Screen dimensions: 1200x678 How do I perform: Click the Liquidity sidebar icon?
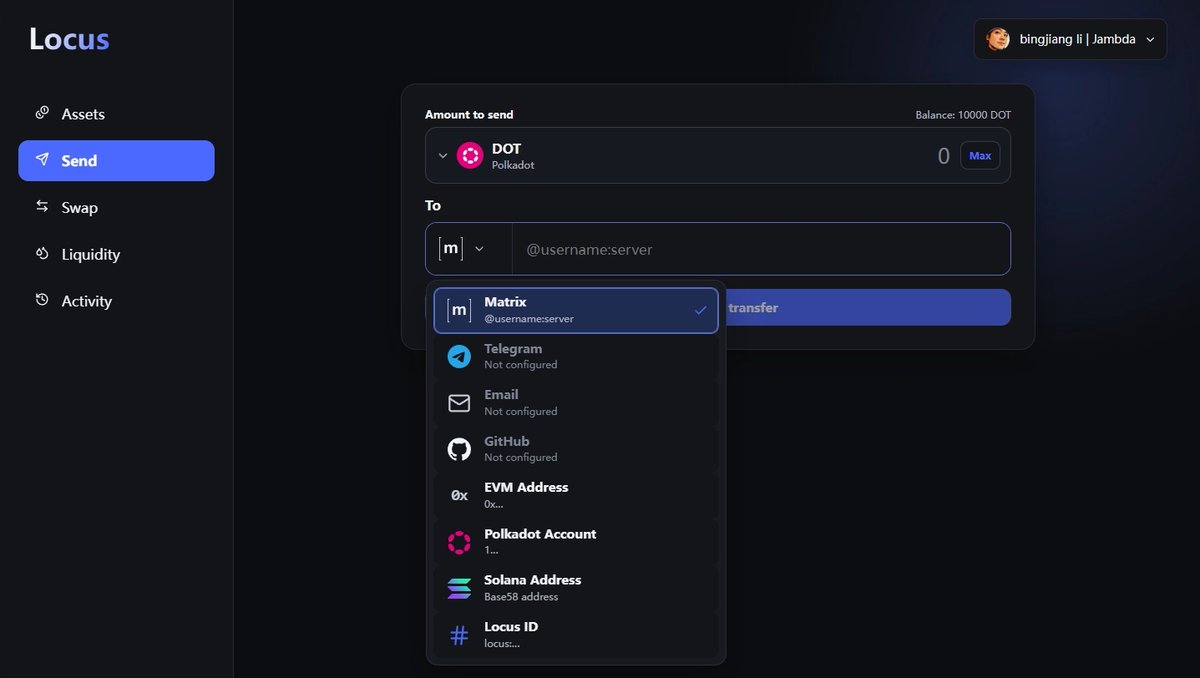click(x=42, y=254)
